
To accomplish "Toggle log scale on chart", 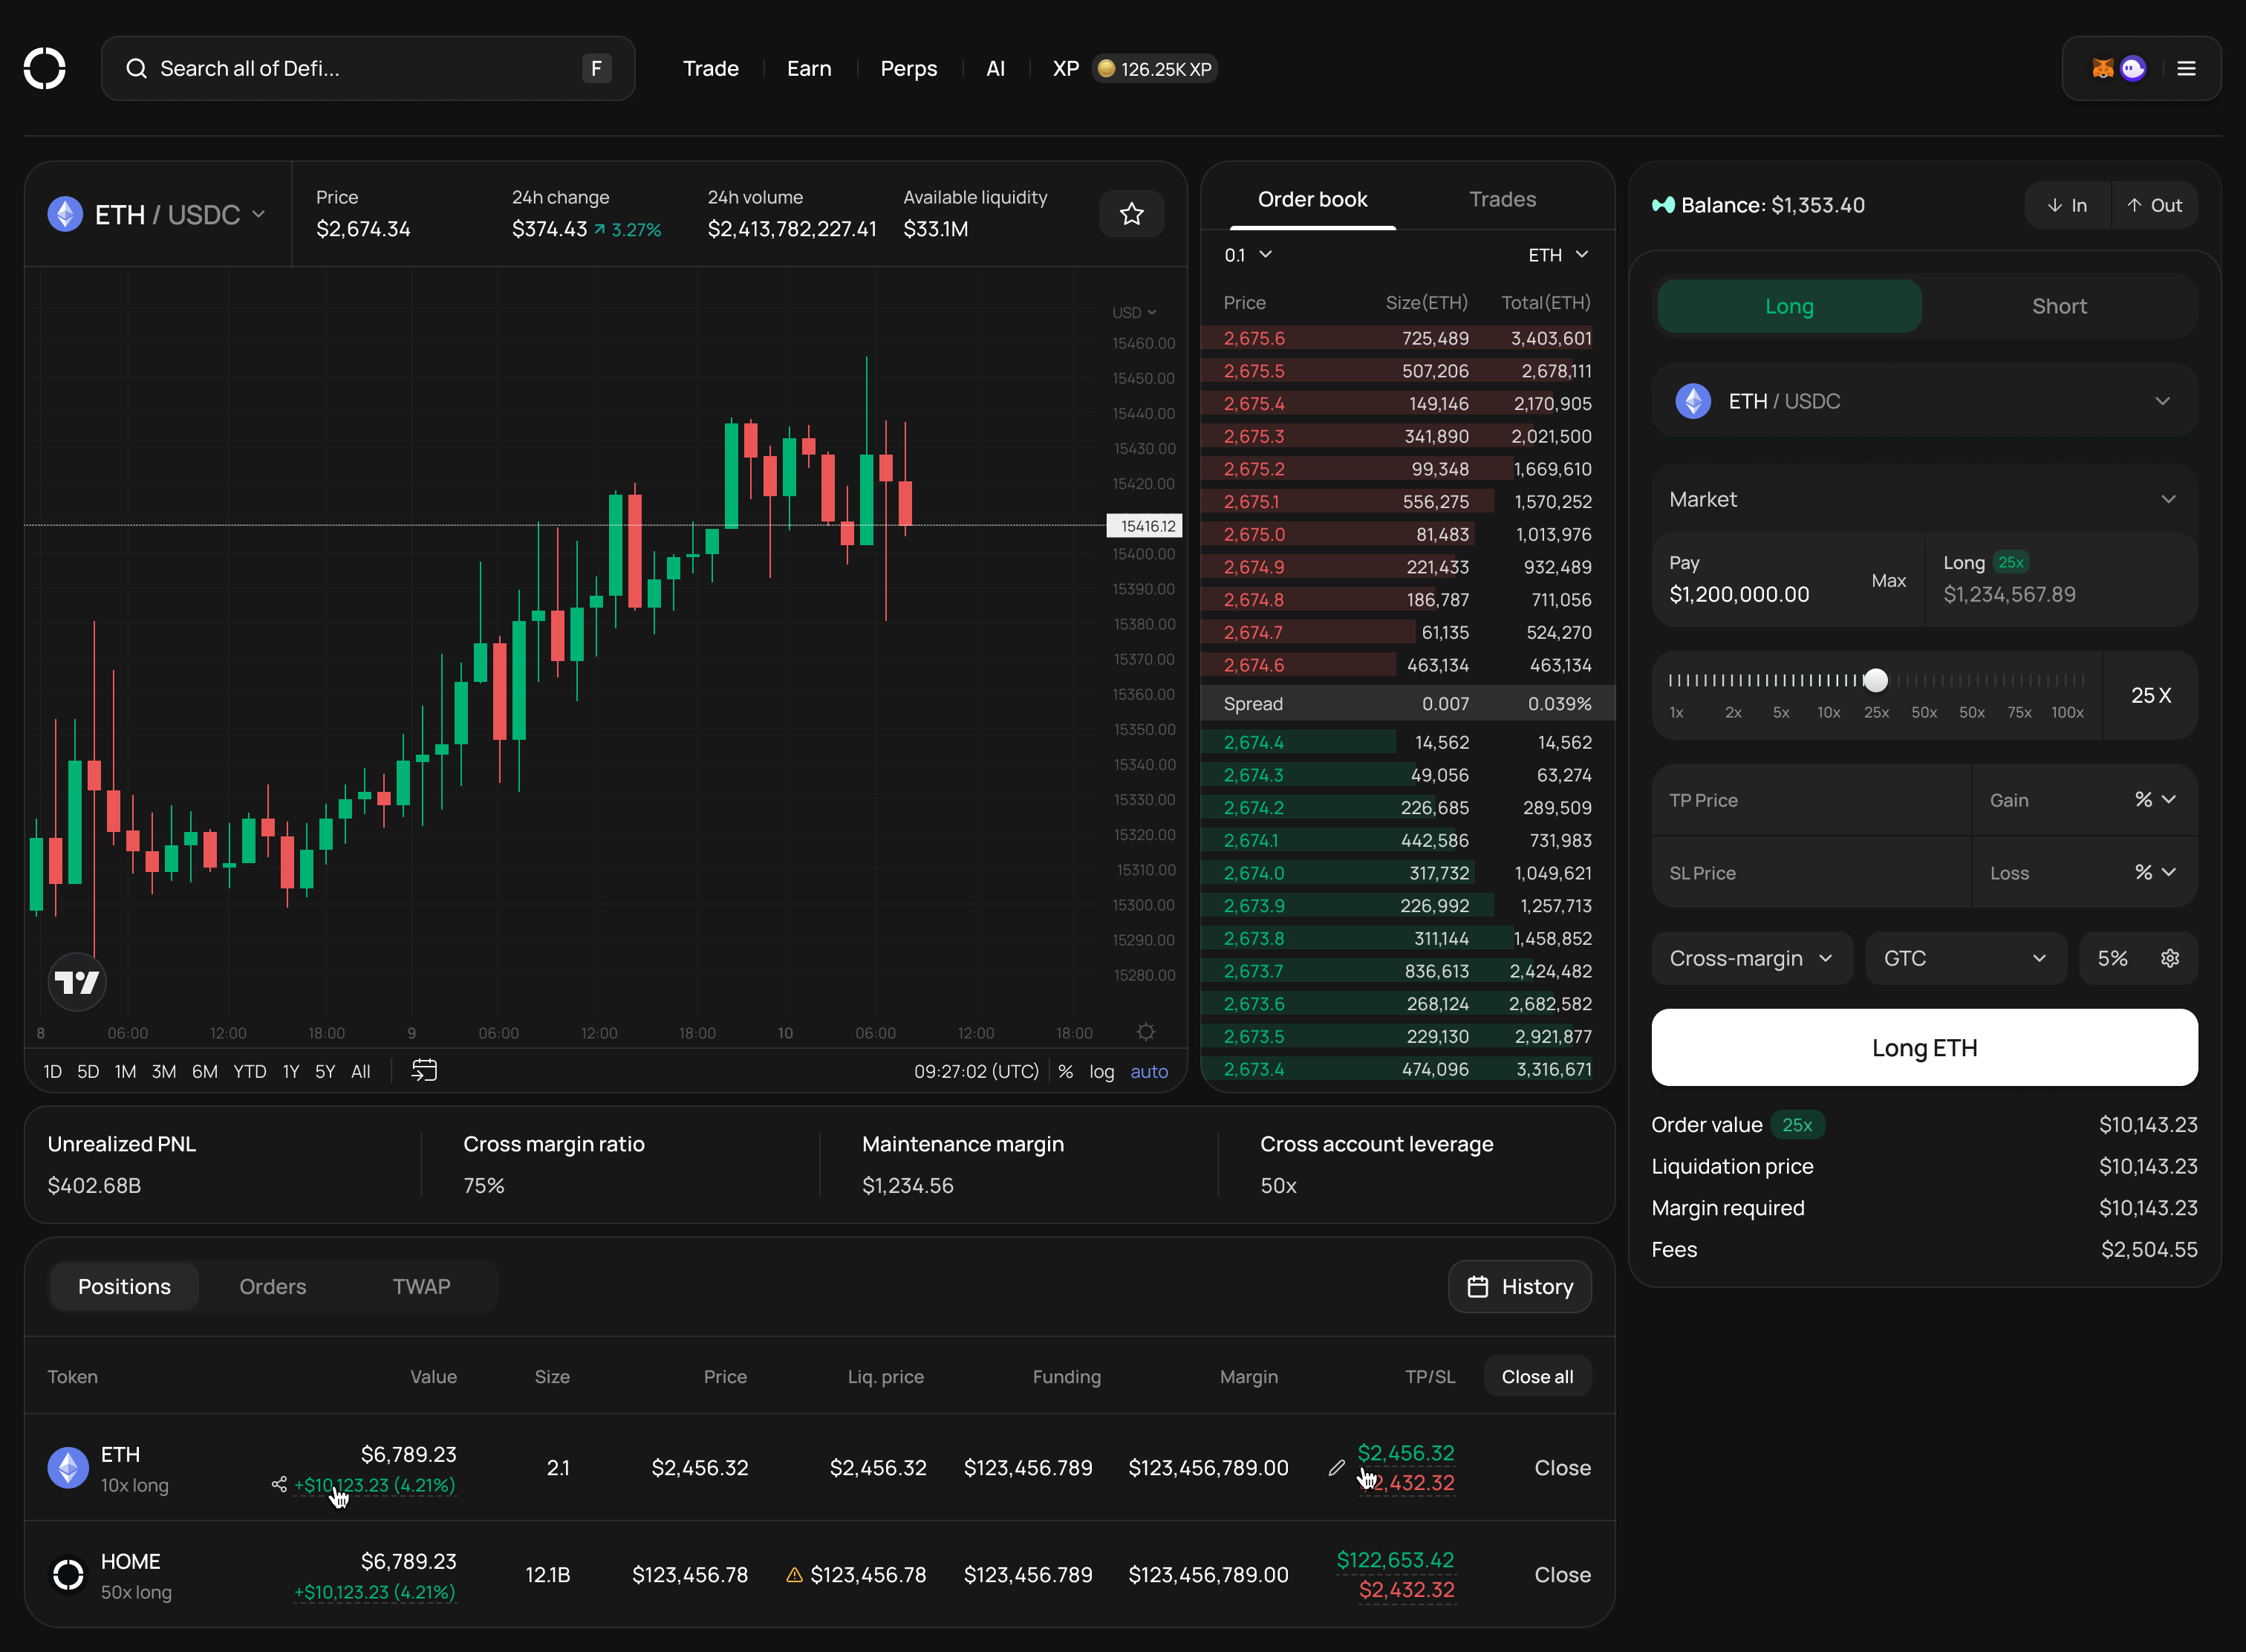I will (x=1101, y=1072).
